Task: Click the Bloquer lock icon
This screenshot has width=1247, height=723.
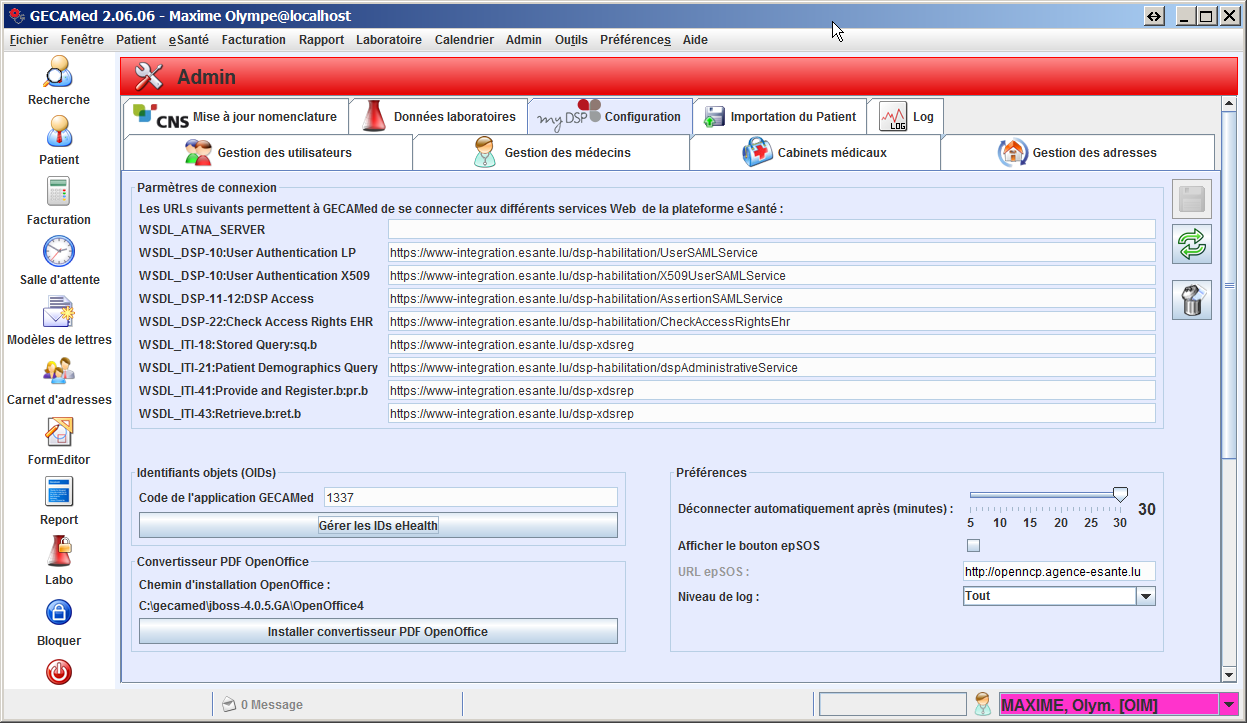Action: (58, 613)
